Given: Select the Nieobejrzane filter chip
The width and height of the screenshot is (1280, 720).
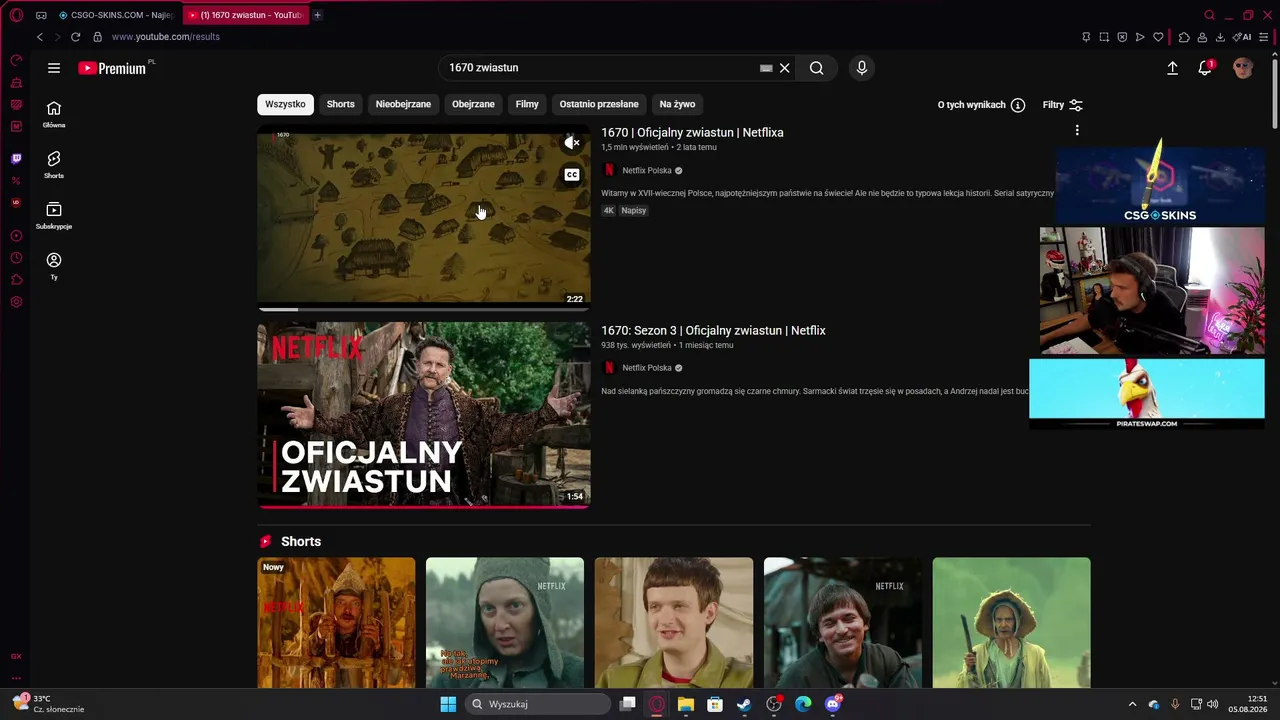Looking at the screenshot, I should point(403,104).
